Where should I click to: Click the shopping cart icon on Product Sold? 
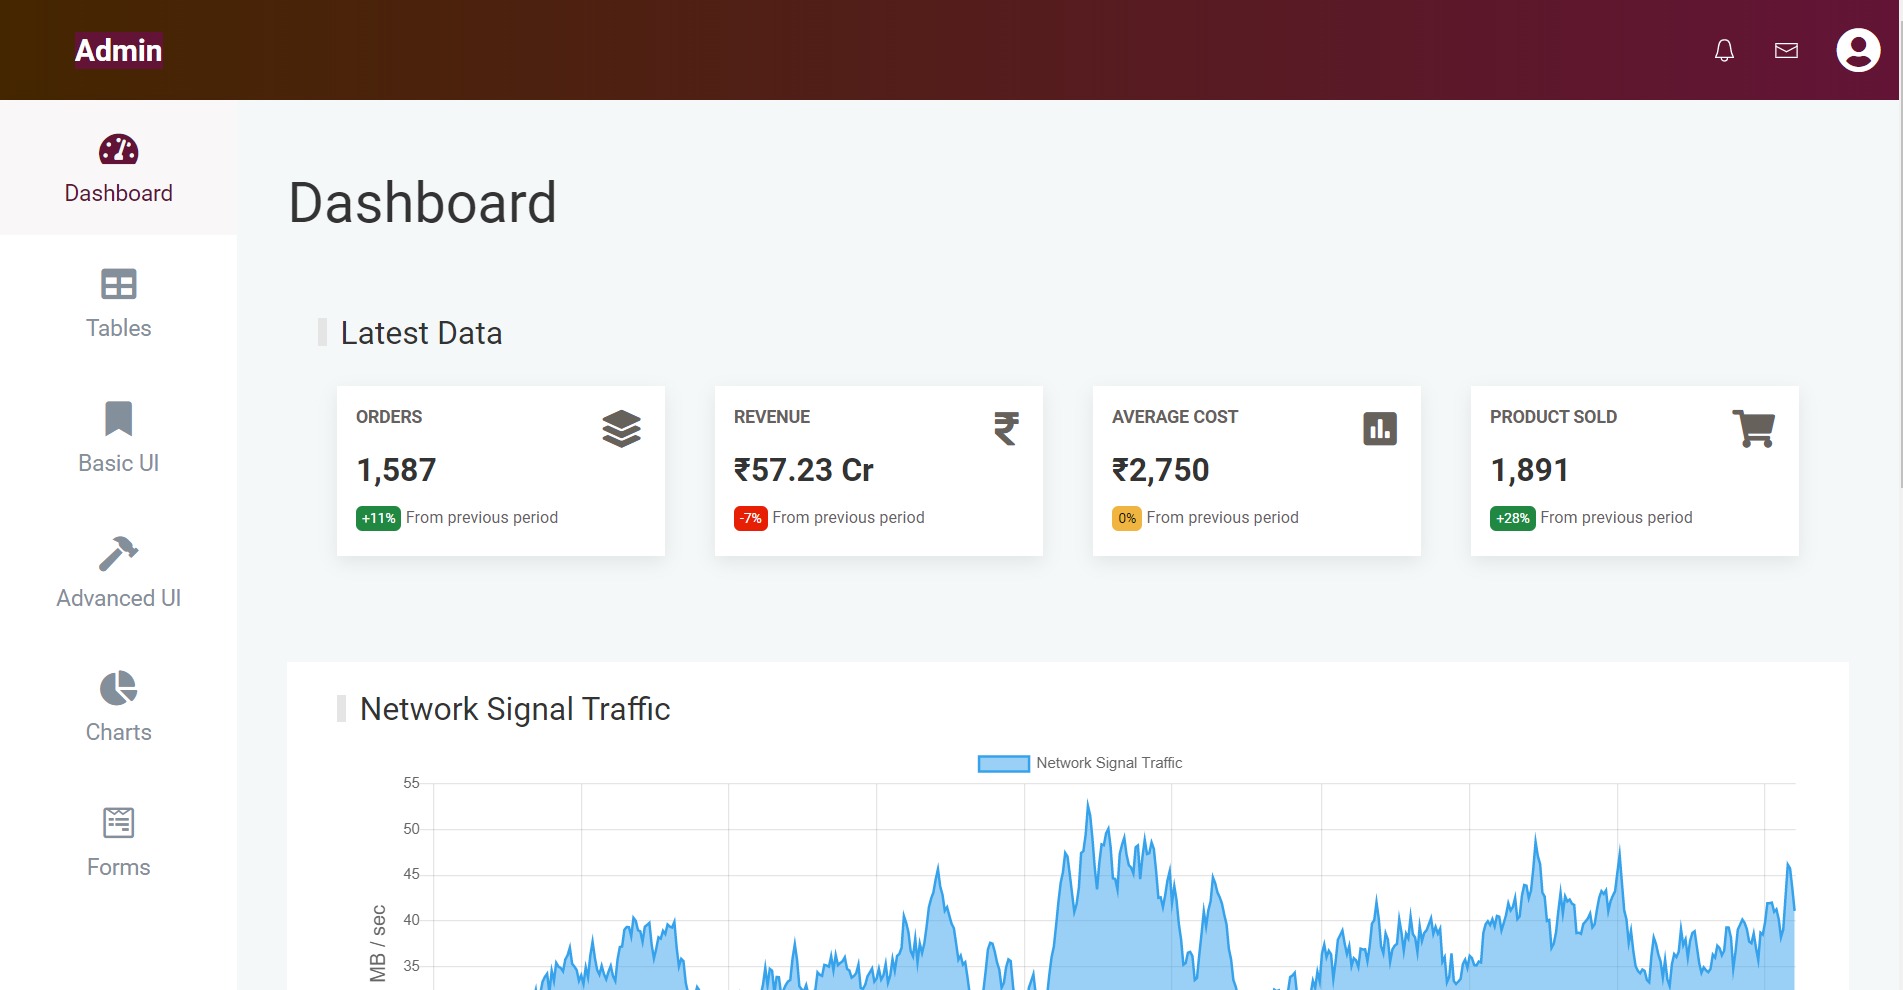[1753, 429]
